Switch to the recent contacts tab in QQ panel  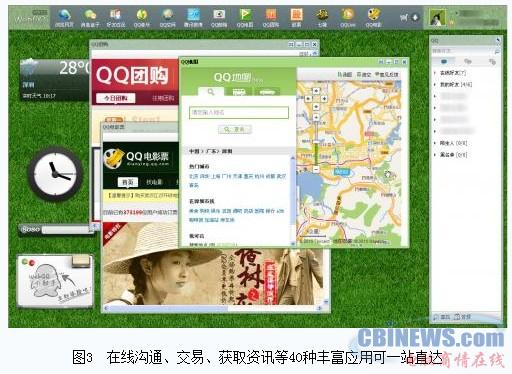tap(492, 62)
